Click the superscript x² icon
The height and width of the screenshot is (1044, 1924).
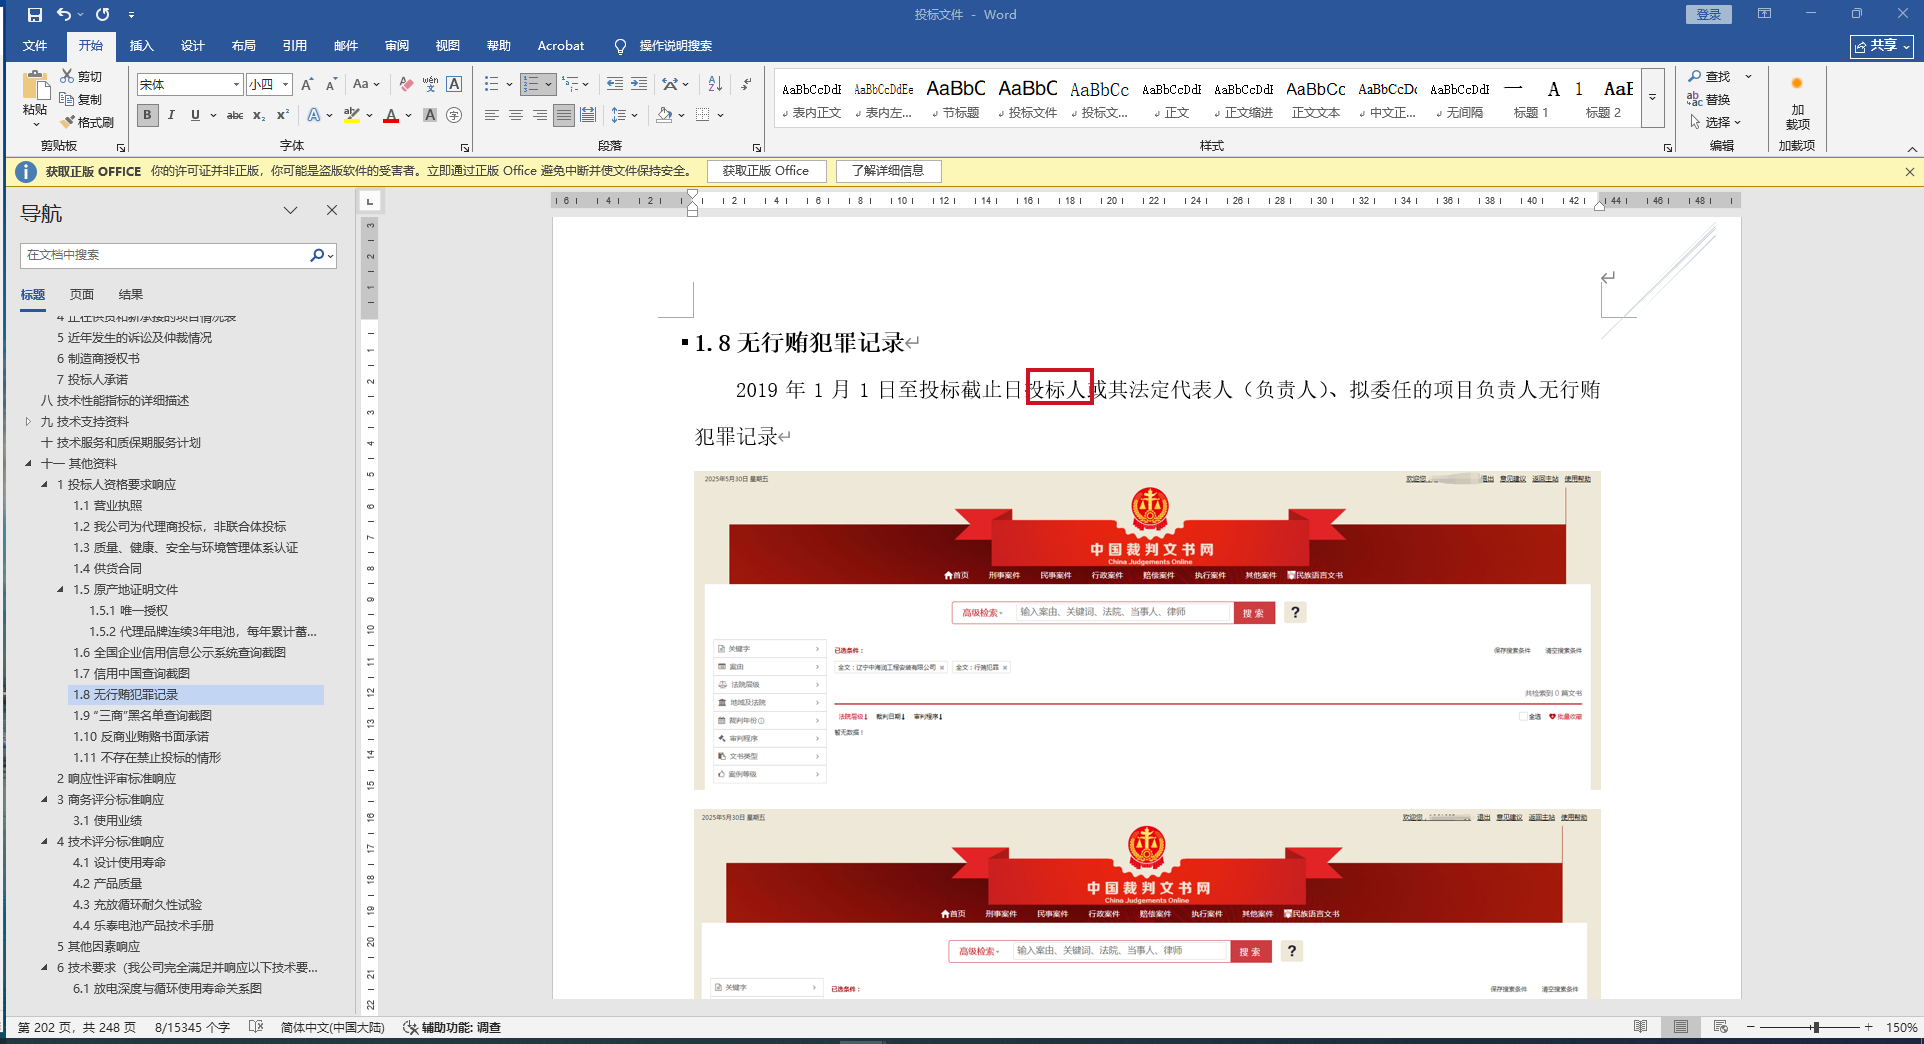tap(283, 115)
